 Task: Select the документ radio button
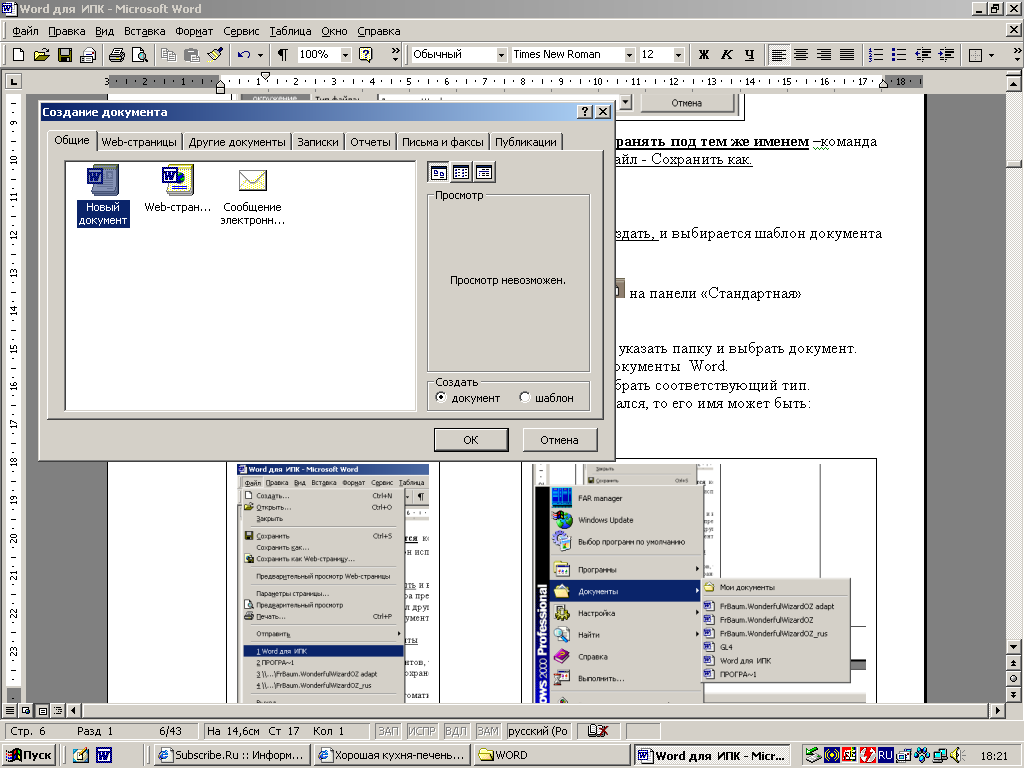(x=441, y=397)
